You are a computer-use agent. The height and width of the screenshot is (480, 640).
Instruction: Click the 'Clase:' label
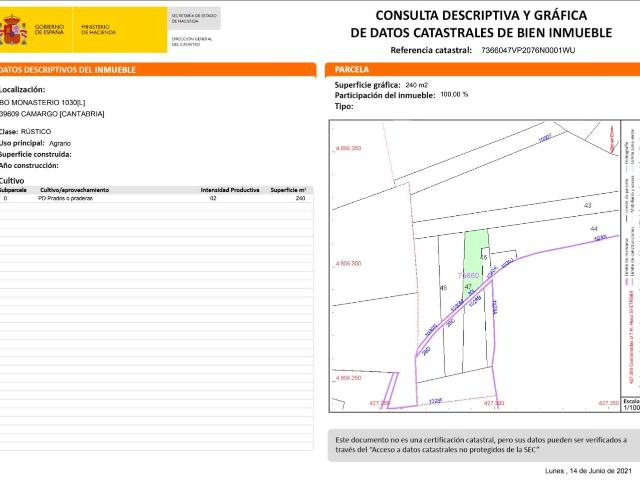pos(9,131)
